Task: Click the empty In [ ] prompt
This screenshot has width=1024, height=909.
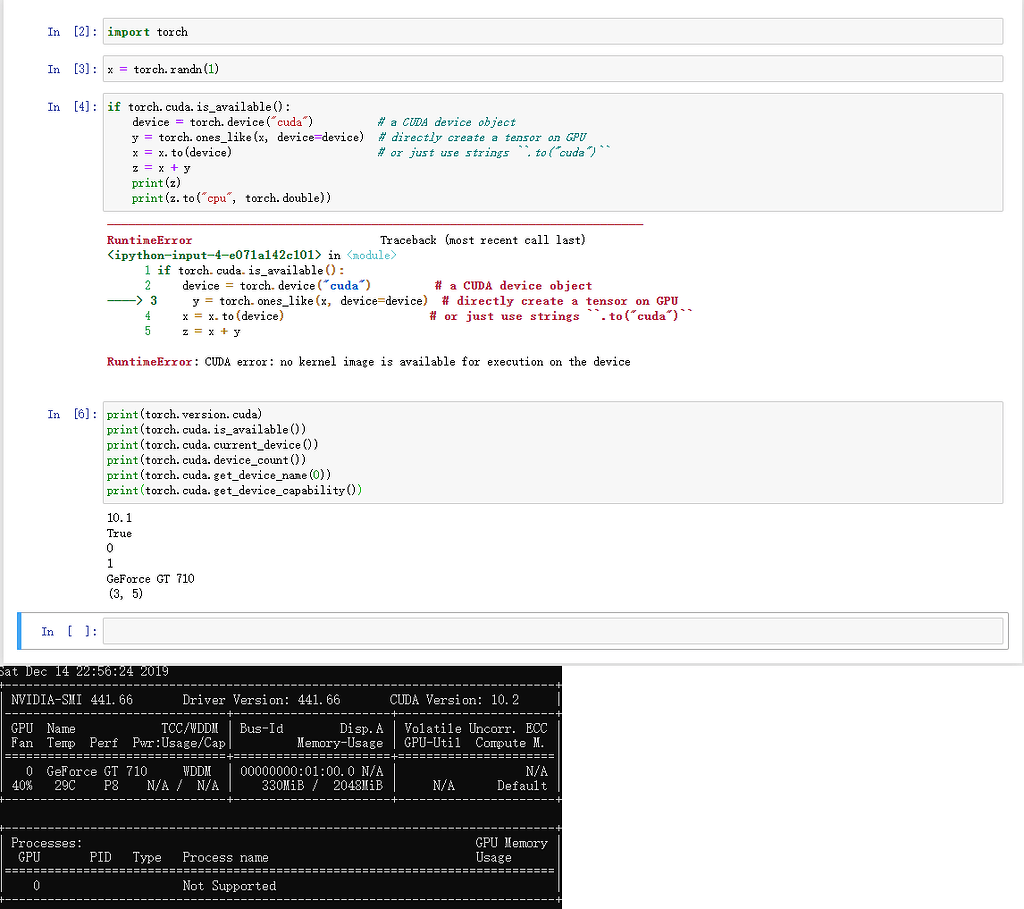Action: [x=69, y=631]
